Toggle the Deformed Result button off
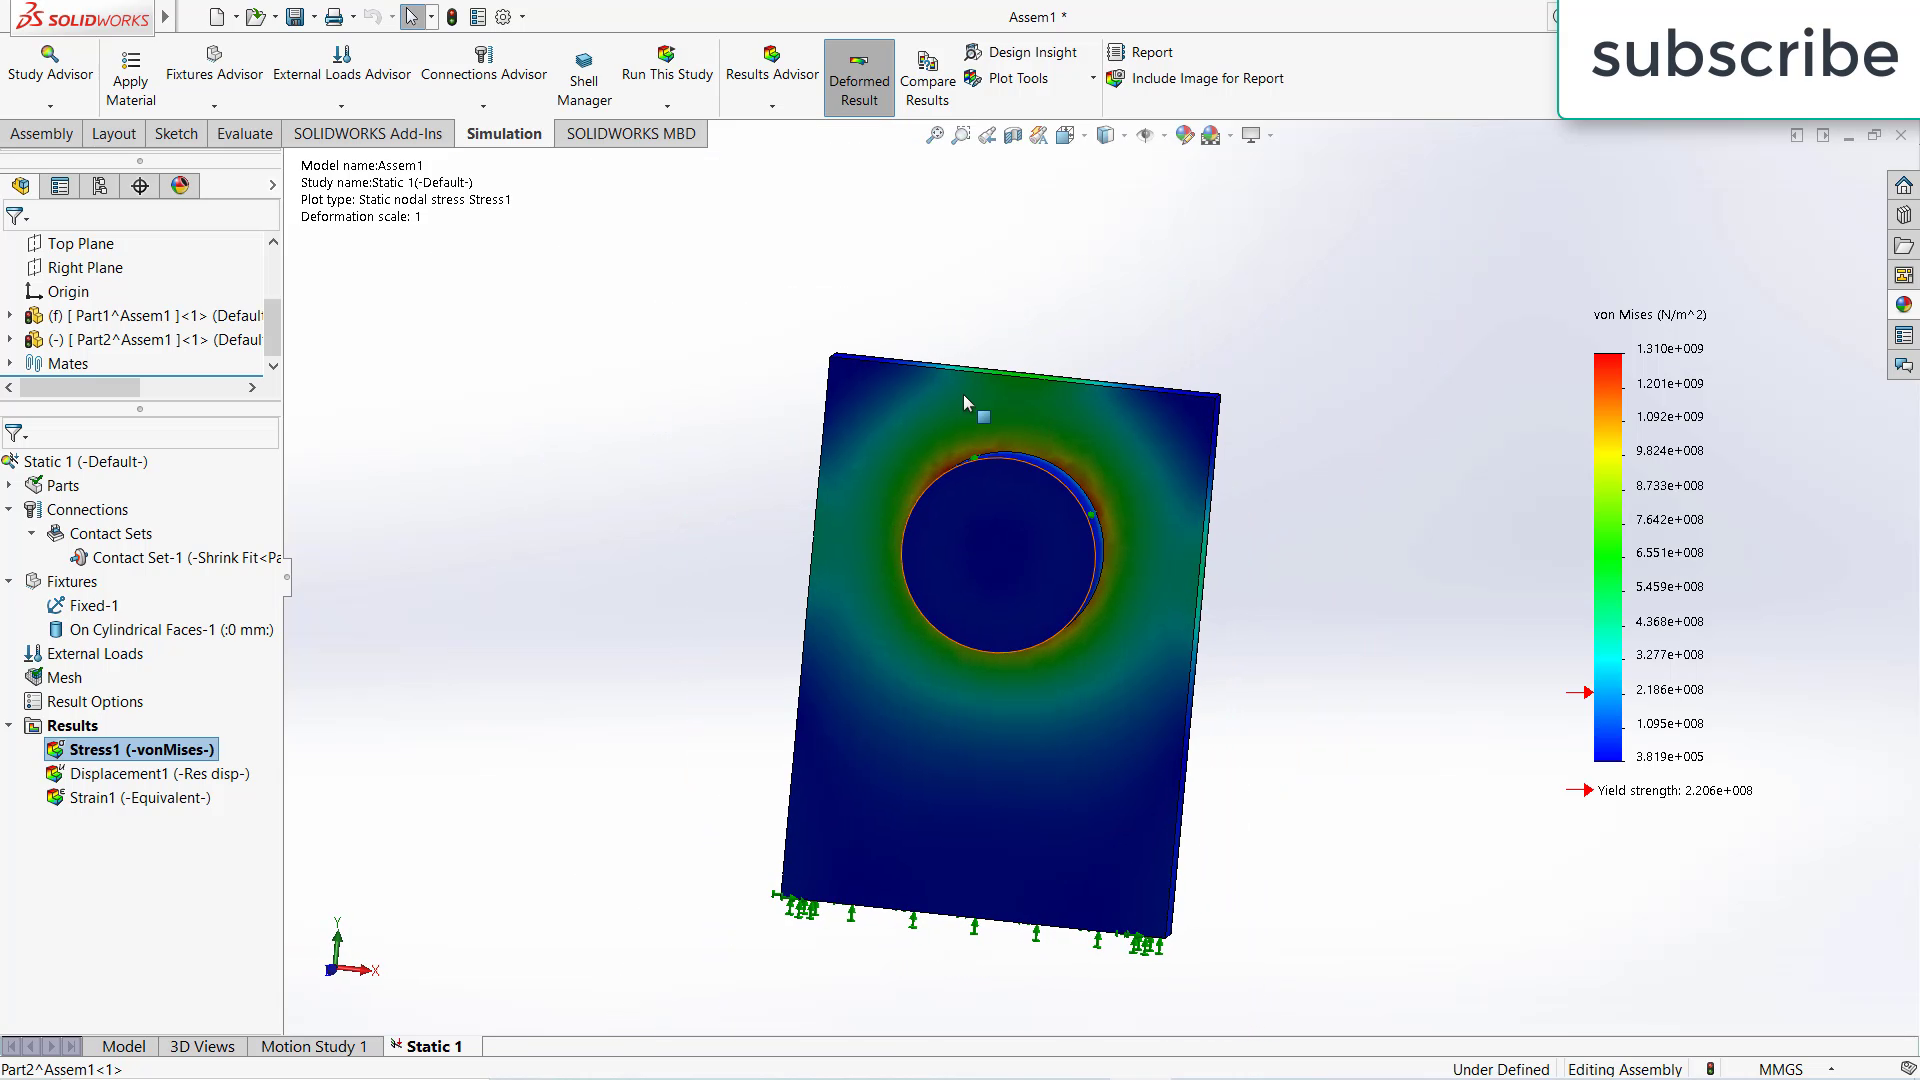This screenshot has width=1920, height=1080. pyautogui.click(x=859, y=77)
